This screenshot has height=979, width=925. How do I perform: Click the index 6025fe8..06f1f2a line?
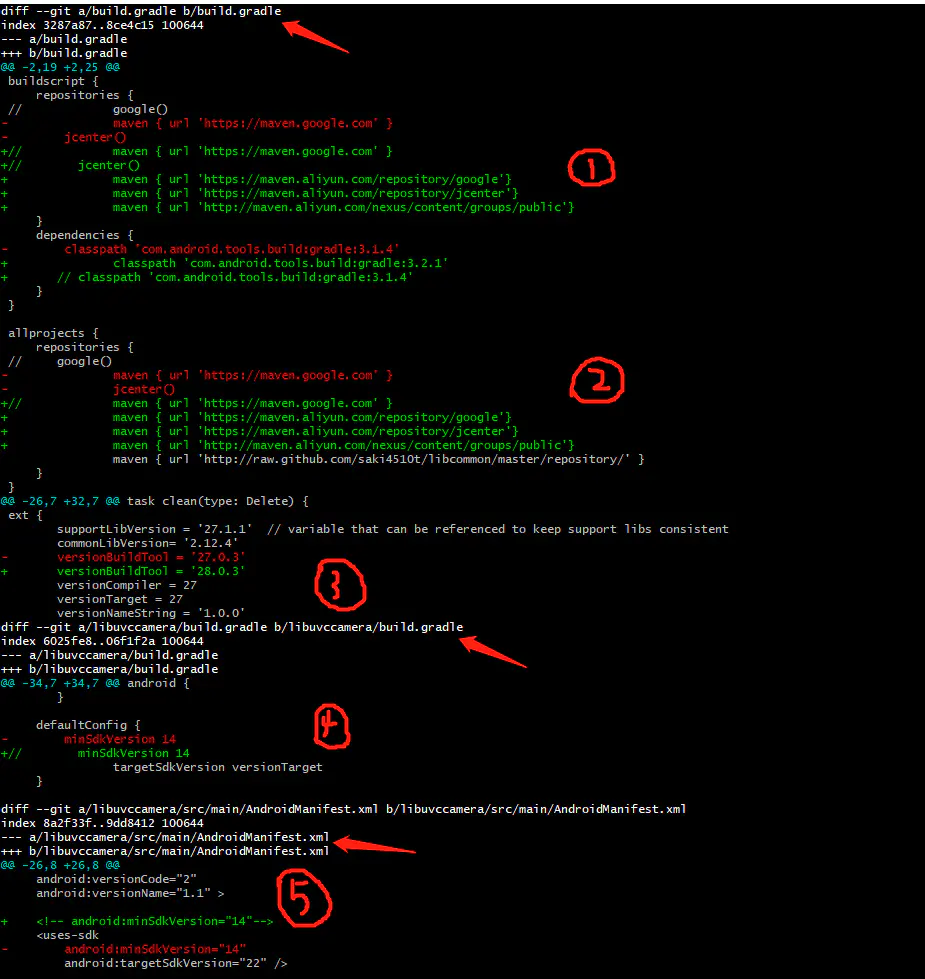(x=102, y=641)
